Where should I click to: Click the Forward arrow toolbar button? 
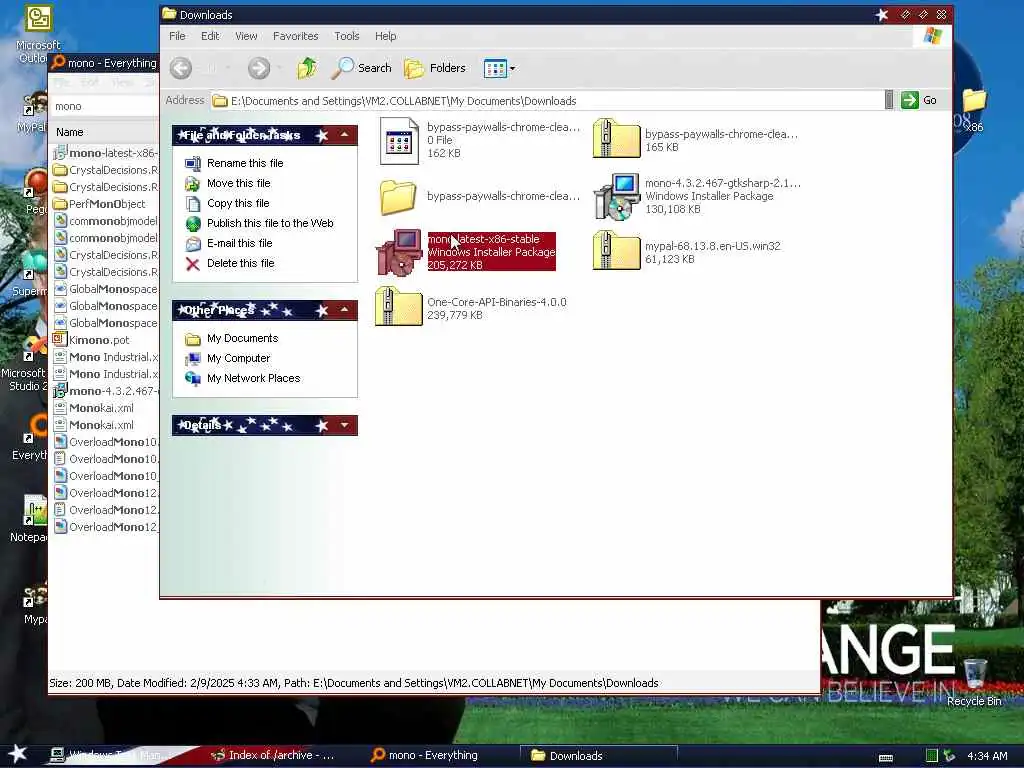pyautogui.click(x=259, y=68)
